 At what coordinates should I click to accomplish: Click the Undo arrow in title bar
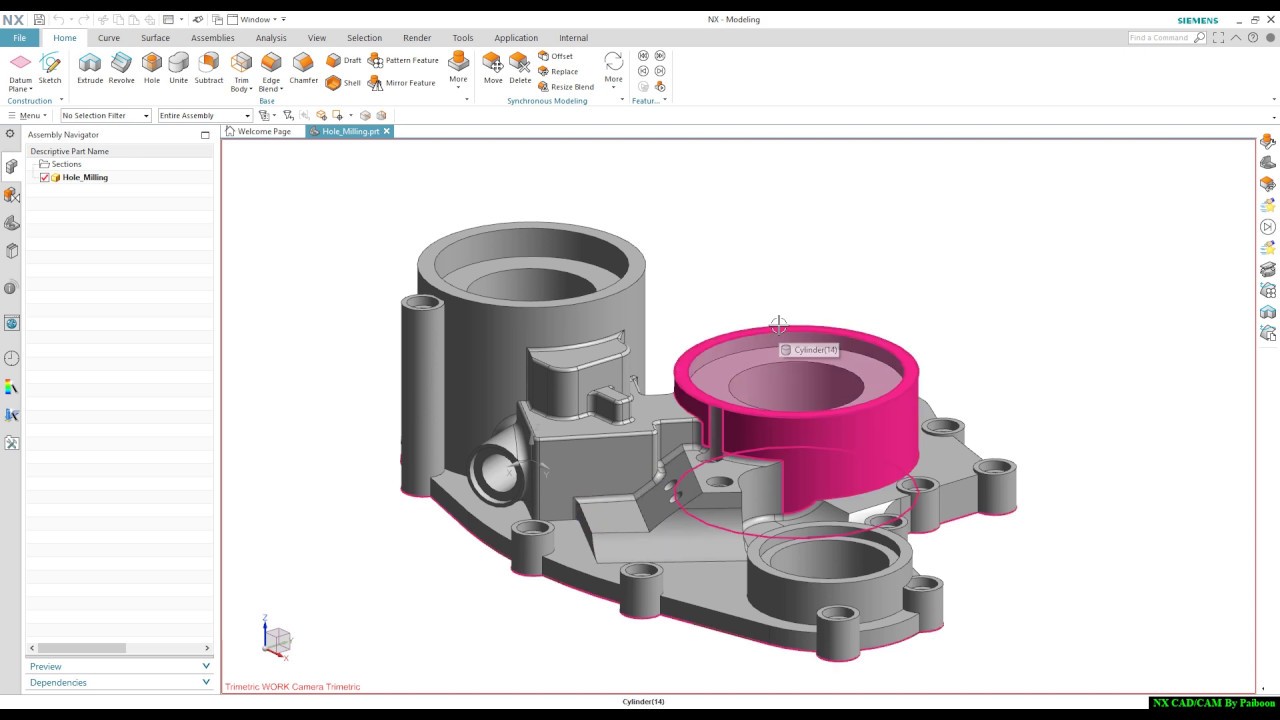coord(59,19)
